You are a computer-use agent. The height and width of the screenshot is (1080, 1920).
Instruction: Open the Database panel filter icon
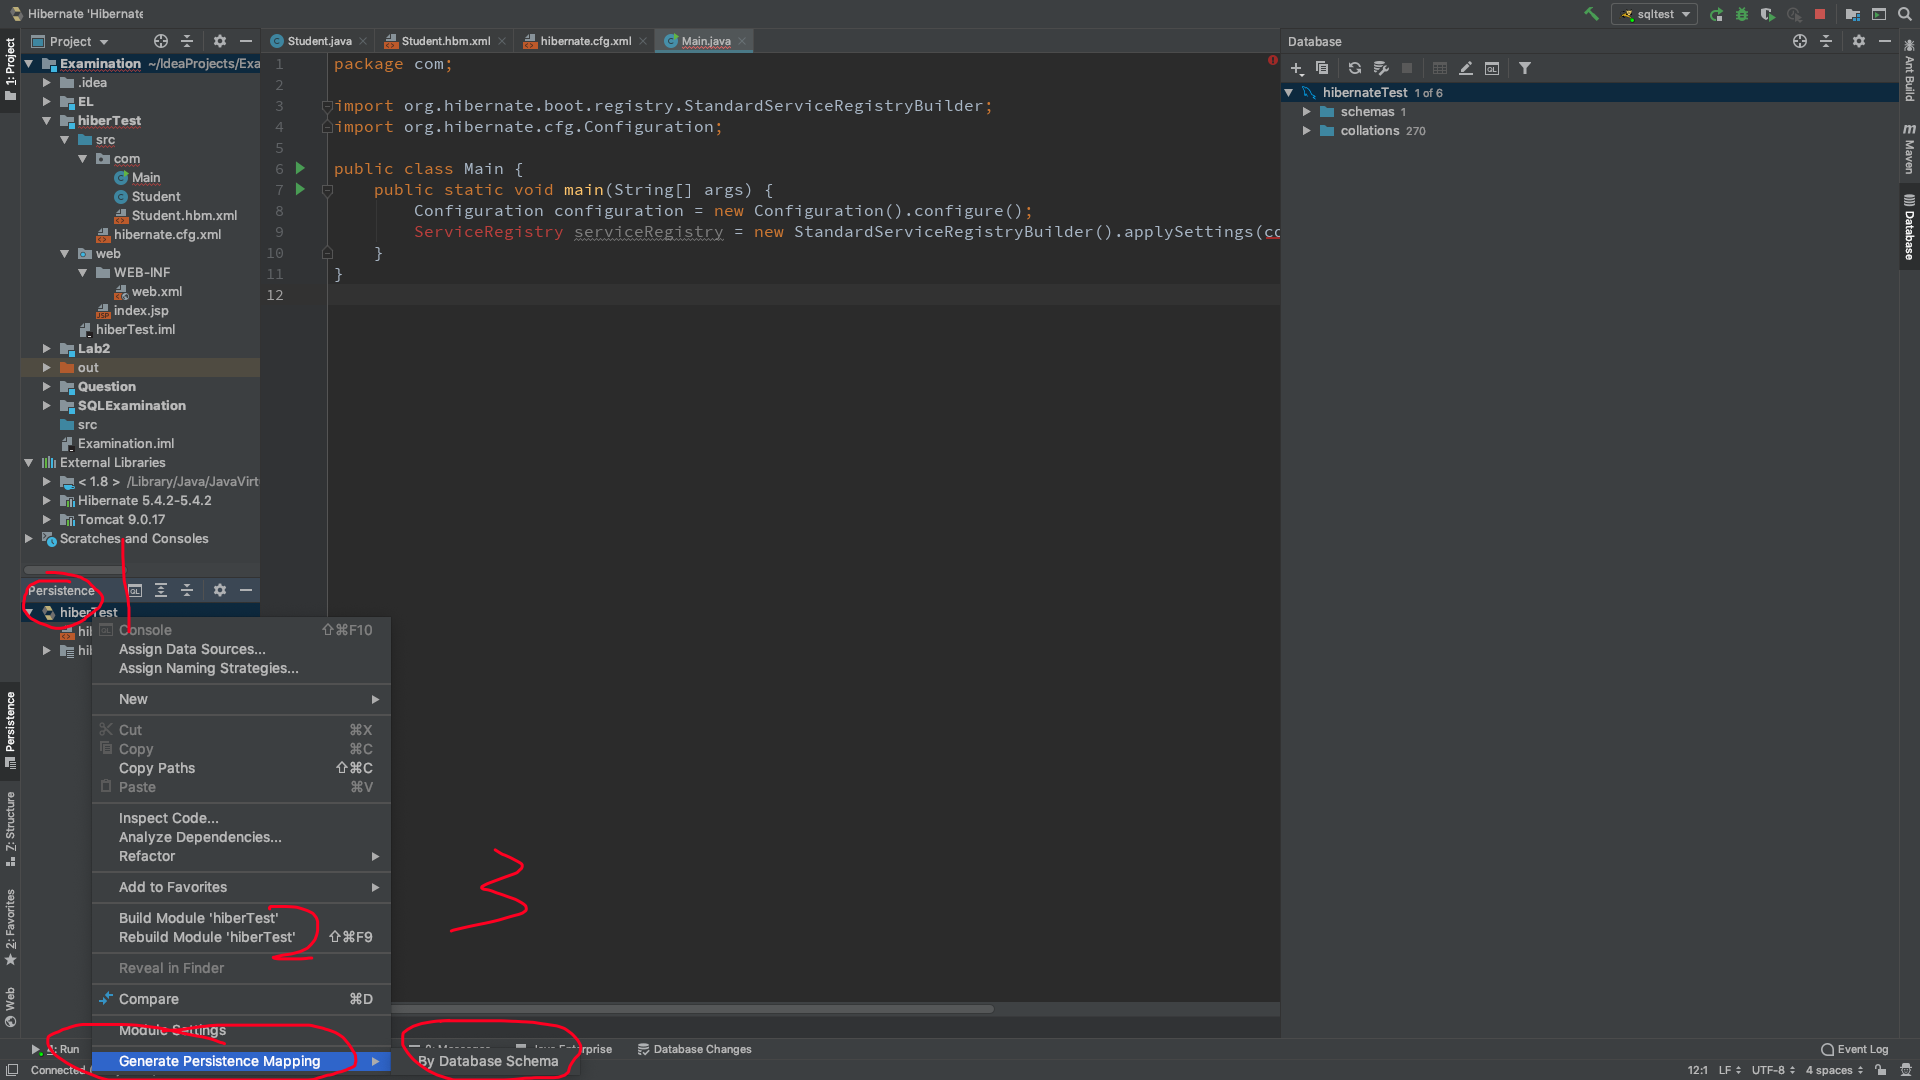coord(1524,68)
